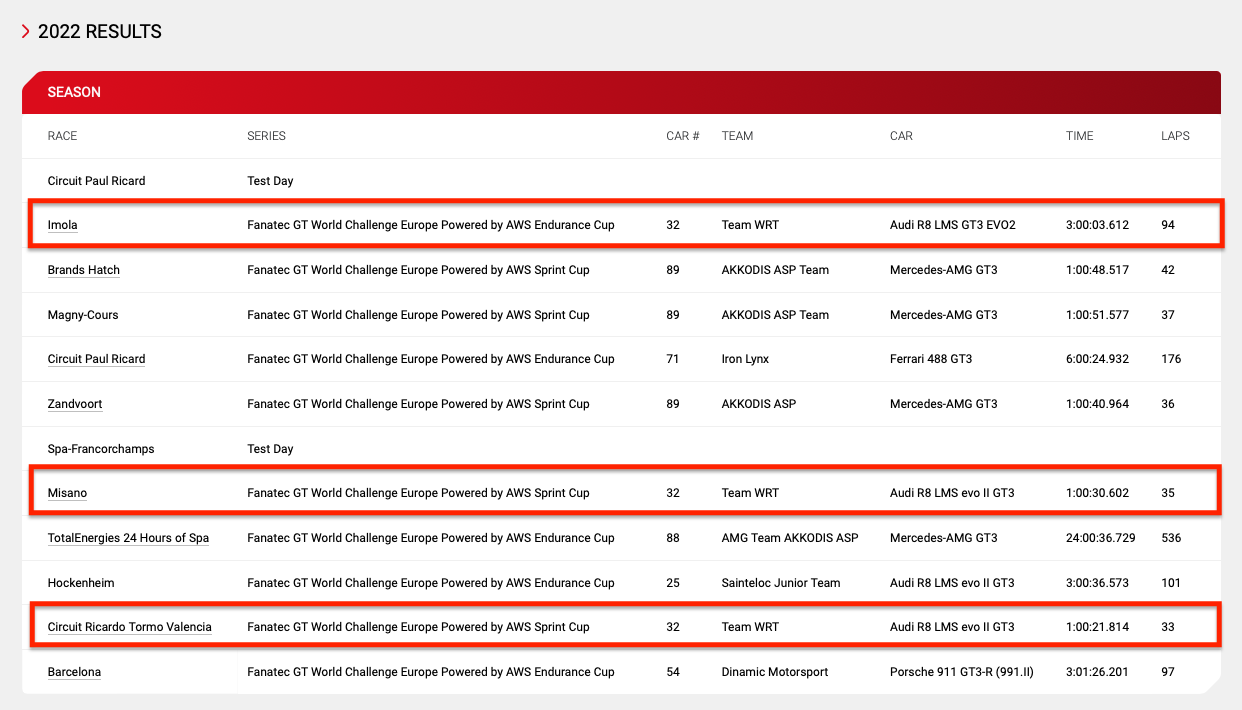The height and width of the screenshot is (710, 1242).
Task: Click the Ferrari 488 GT3 car cell
Action: (931, 359)
